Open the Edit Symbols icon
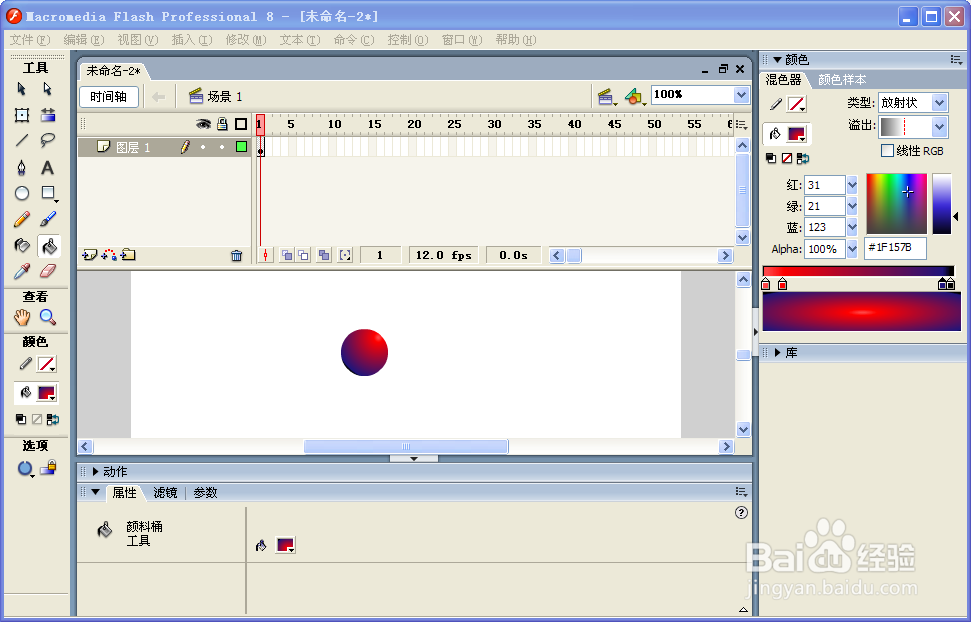 click(635, 97)
